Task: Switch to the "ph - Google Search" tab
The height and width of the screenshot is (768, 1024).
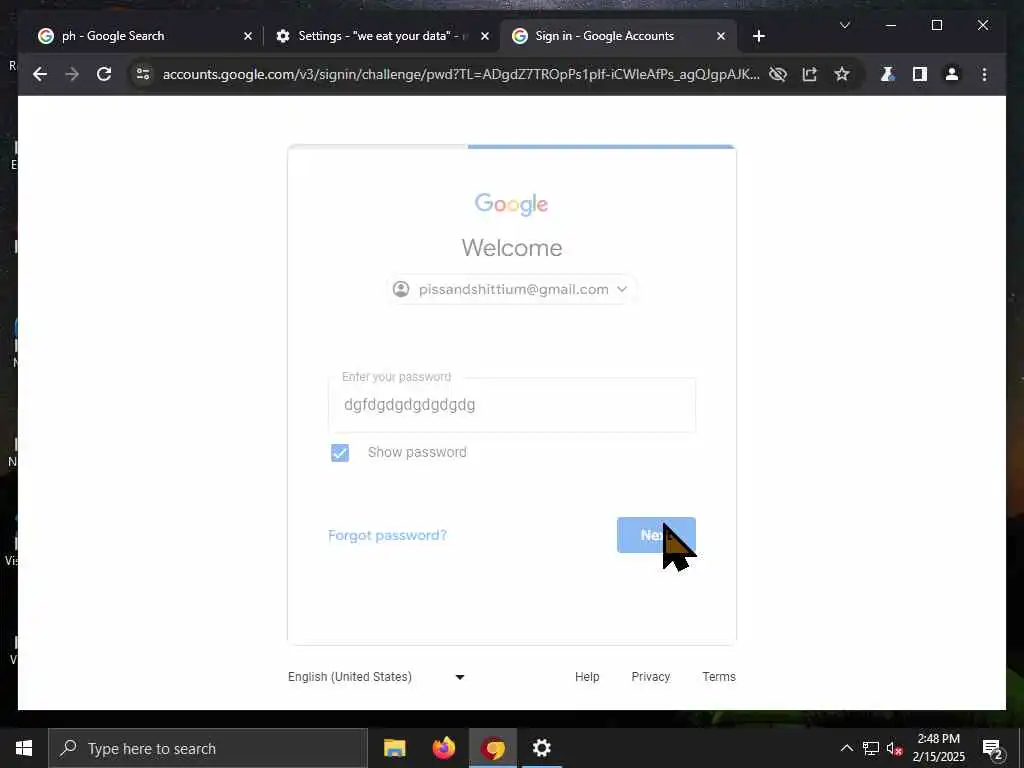Action: (142, 36)
